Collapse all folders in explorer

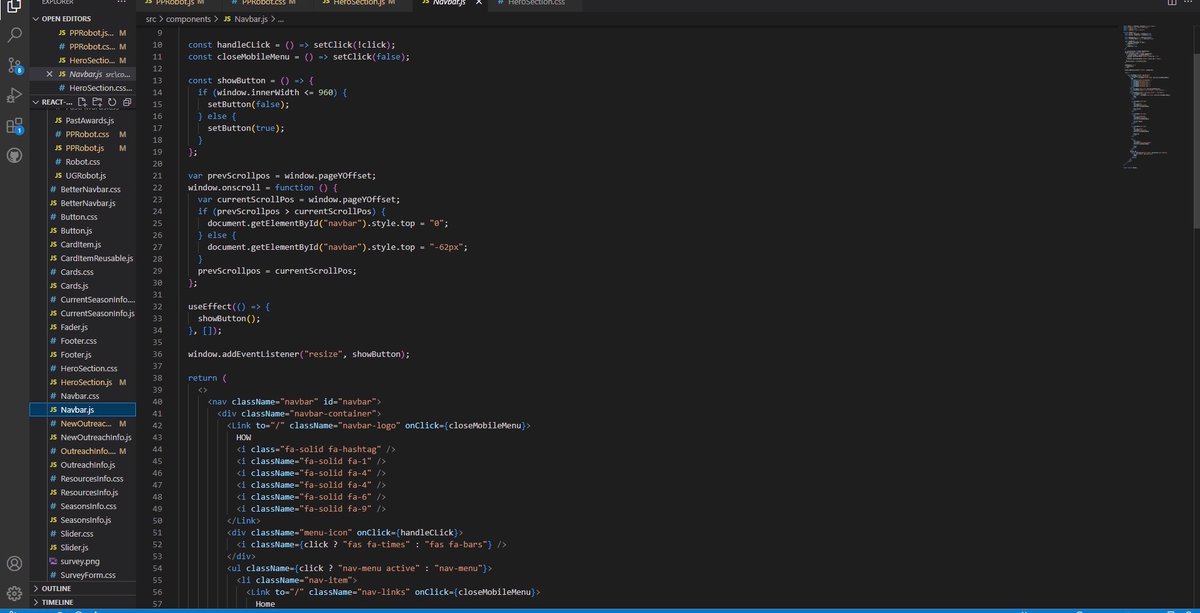point(125,102)
